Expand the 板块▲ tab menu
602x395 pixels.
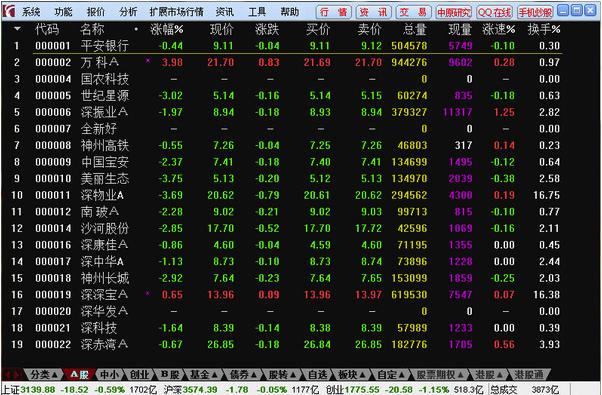click(351, 374)
